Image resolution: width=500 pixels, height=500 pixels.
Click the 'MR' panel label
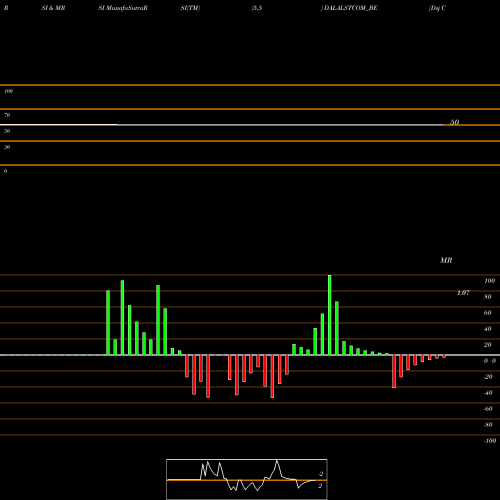point(446,260)
